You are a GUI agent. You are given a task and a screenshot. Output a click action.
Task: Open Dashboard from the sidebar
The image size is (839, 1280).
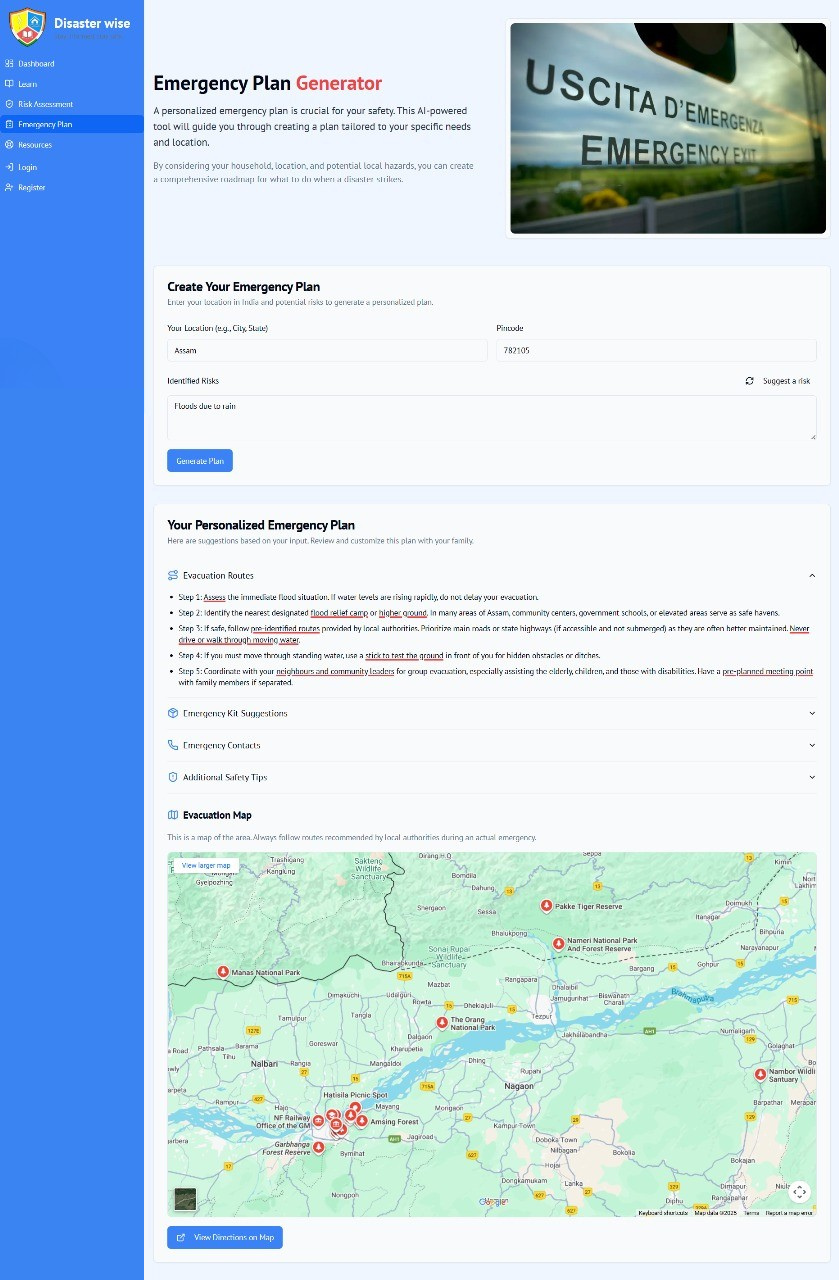click(72, 64)
